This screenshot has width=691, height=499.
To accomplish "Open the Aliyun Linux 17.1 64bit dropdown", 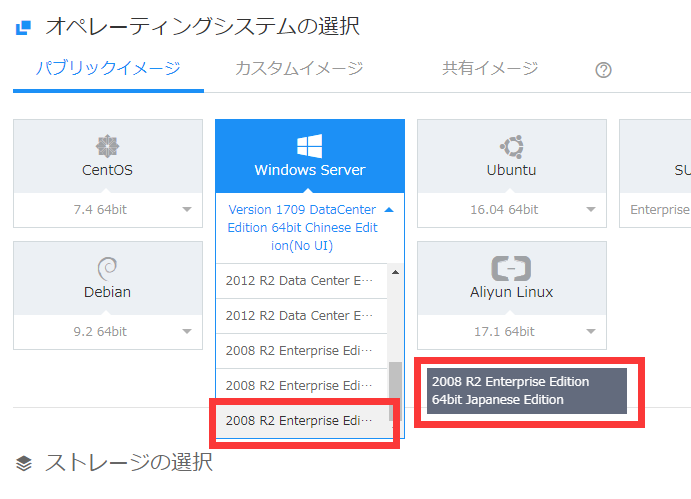I will pyautogui.click(x=512, y=331).
